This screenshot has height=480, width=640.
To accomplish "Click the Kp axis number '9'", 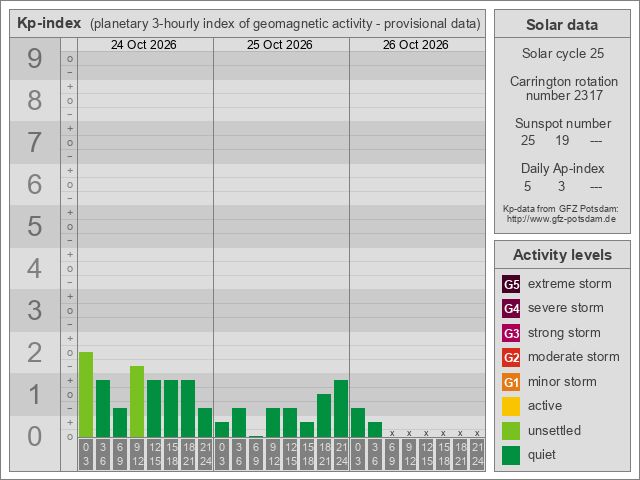I will click(35, 59).
